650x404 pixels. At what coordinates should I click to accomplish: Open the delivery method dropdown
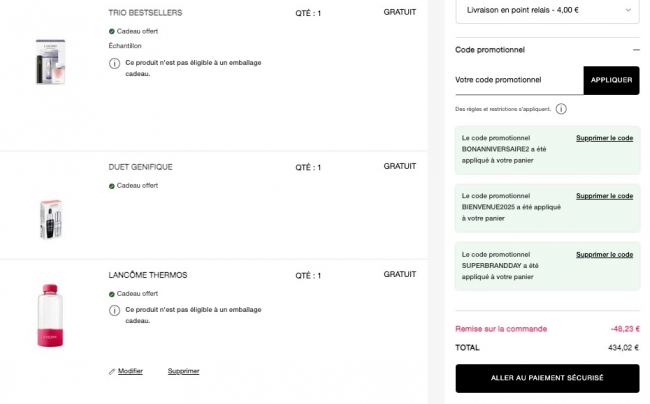(x=546, y=10)
